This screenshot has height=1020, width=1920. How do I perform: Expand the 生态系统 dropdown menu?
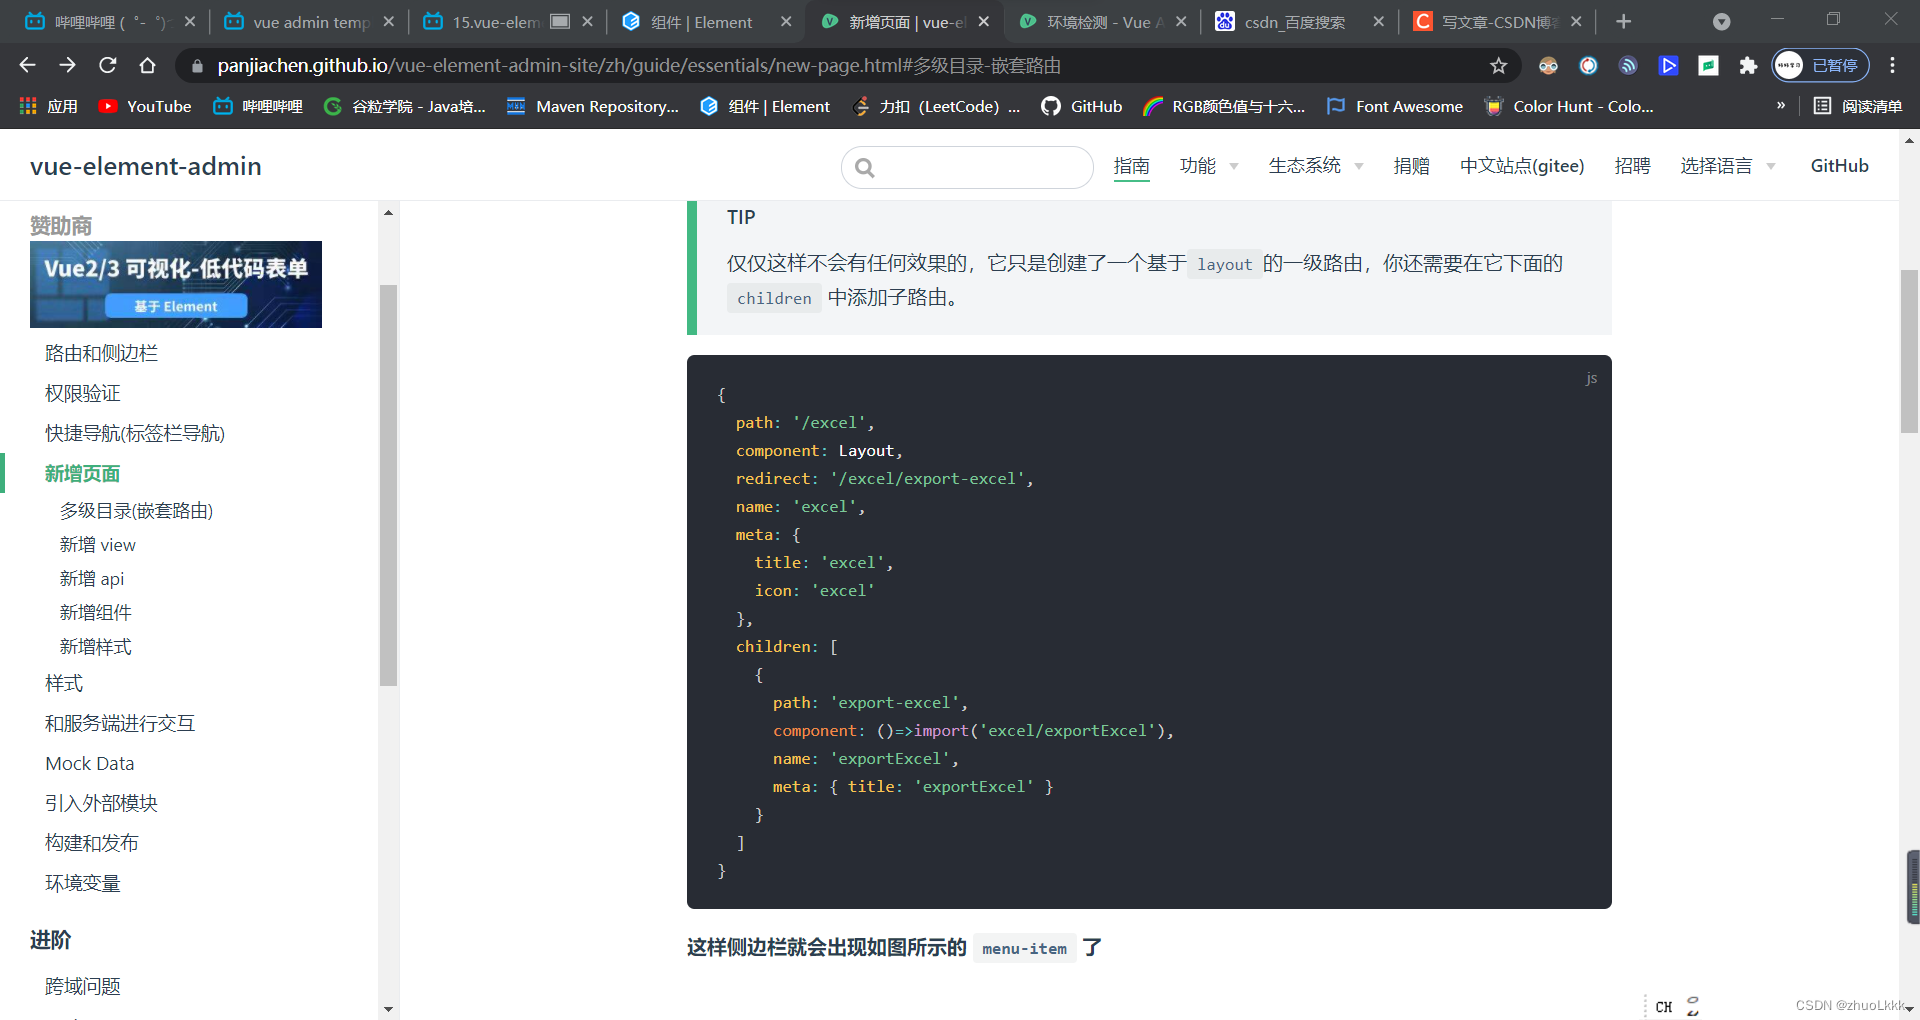click(x=1315, y=166)
